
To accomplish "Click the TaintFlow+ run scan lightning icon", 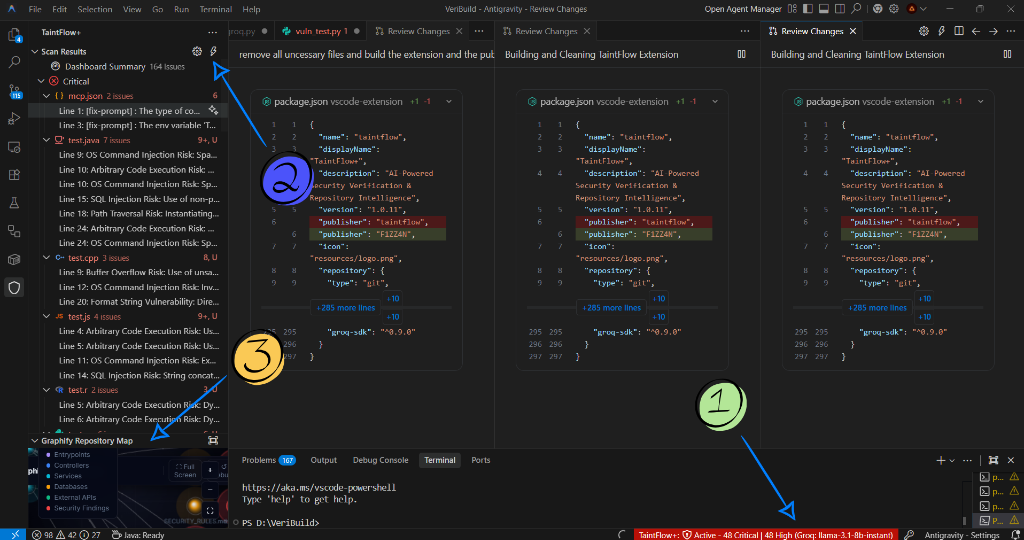I will [213, 52].
